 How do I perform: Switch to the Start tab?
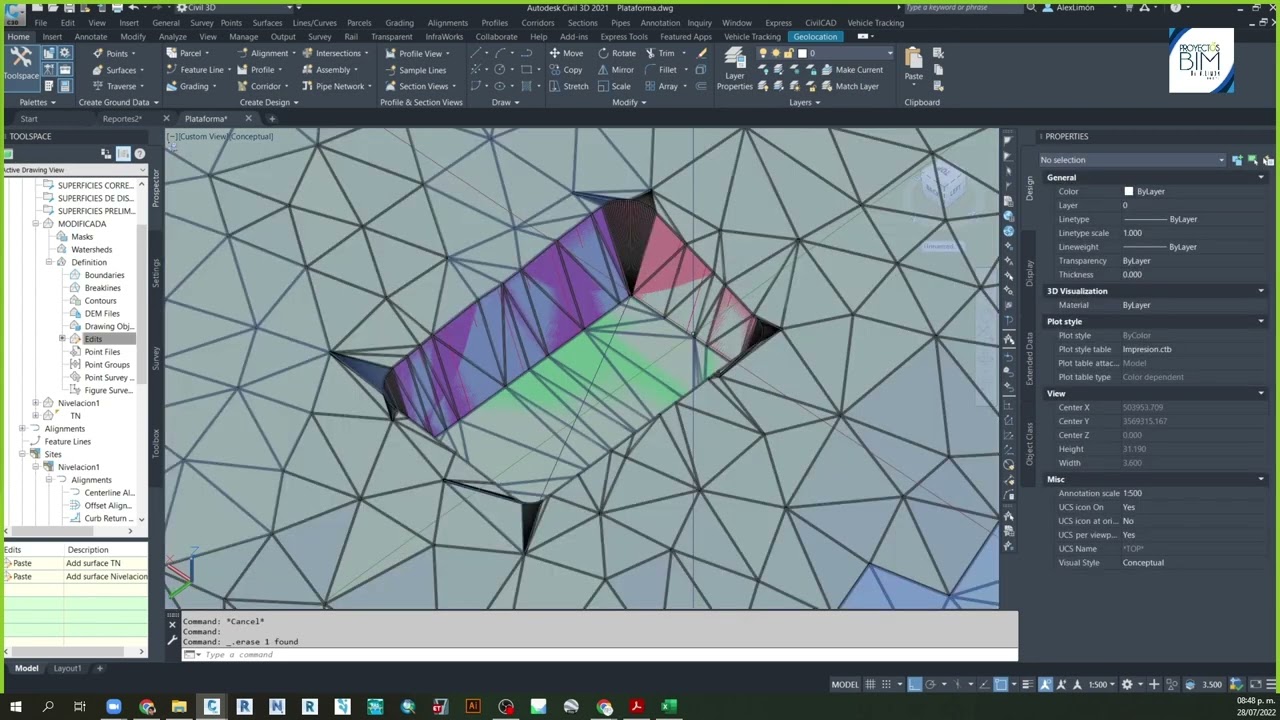29,119
